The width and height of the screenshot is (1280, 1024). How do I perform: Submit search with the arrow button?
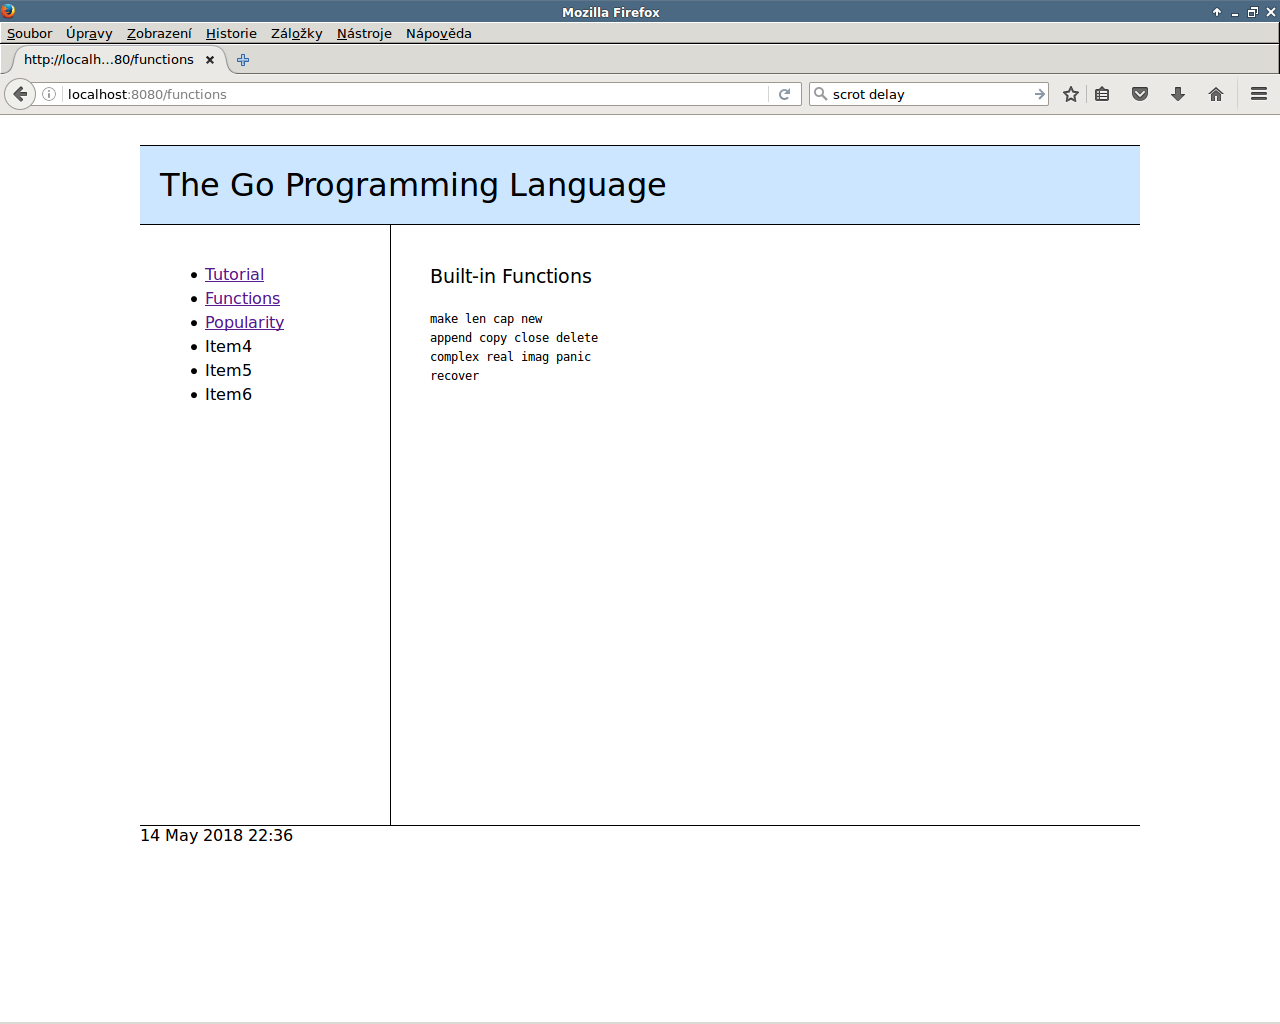1040,94
